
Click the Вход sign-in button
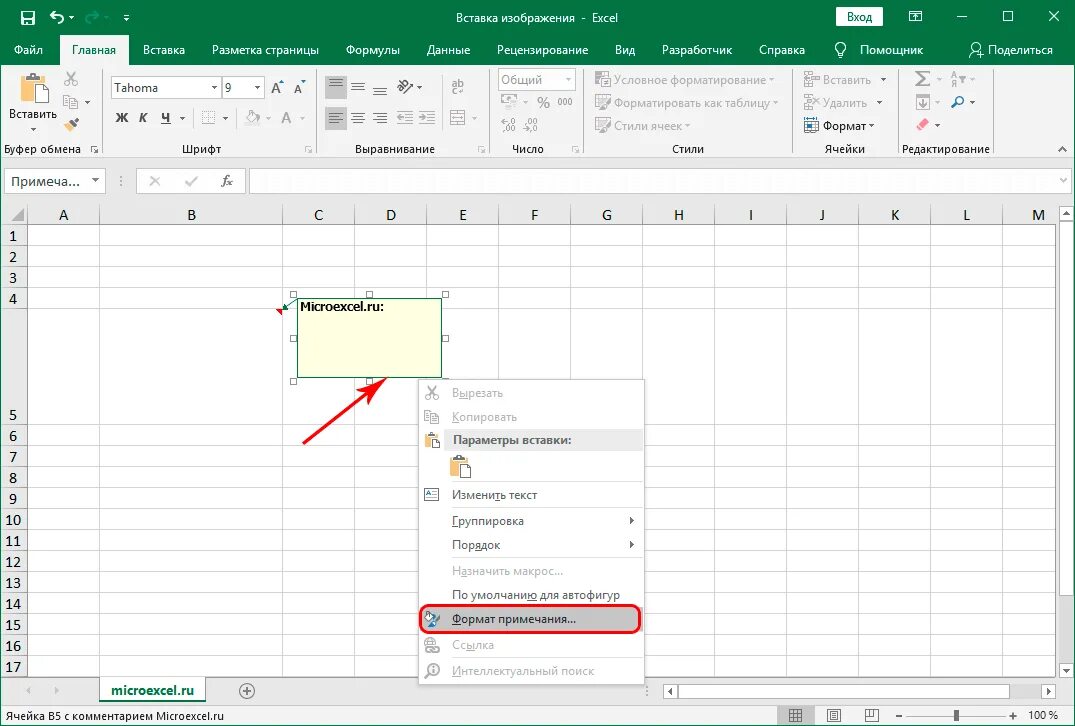859,17
